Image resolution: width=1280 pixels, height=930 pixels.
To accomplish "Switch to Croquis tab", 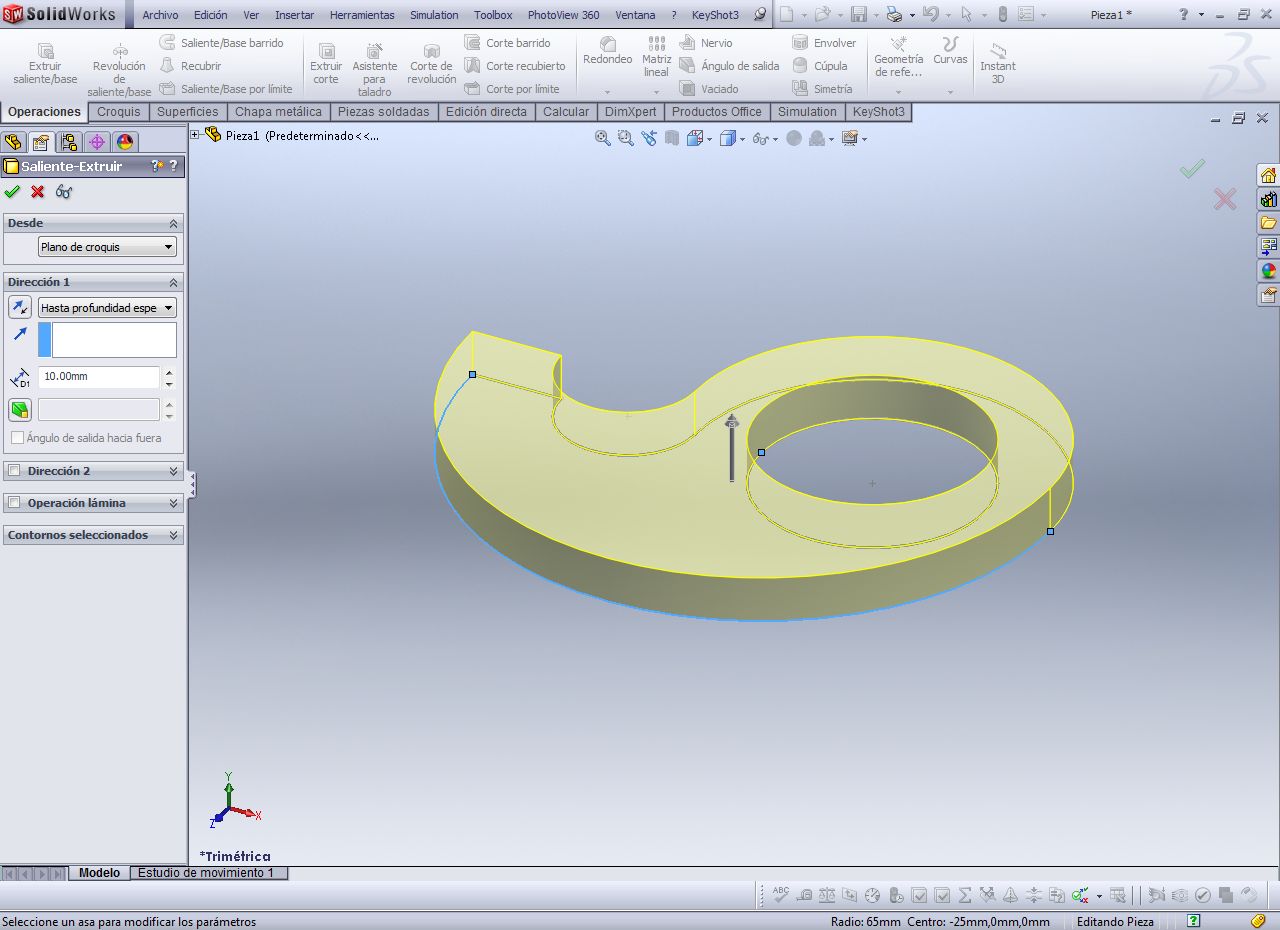I will pos(119,112).
